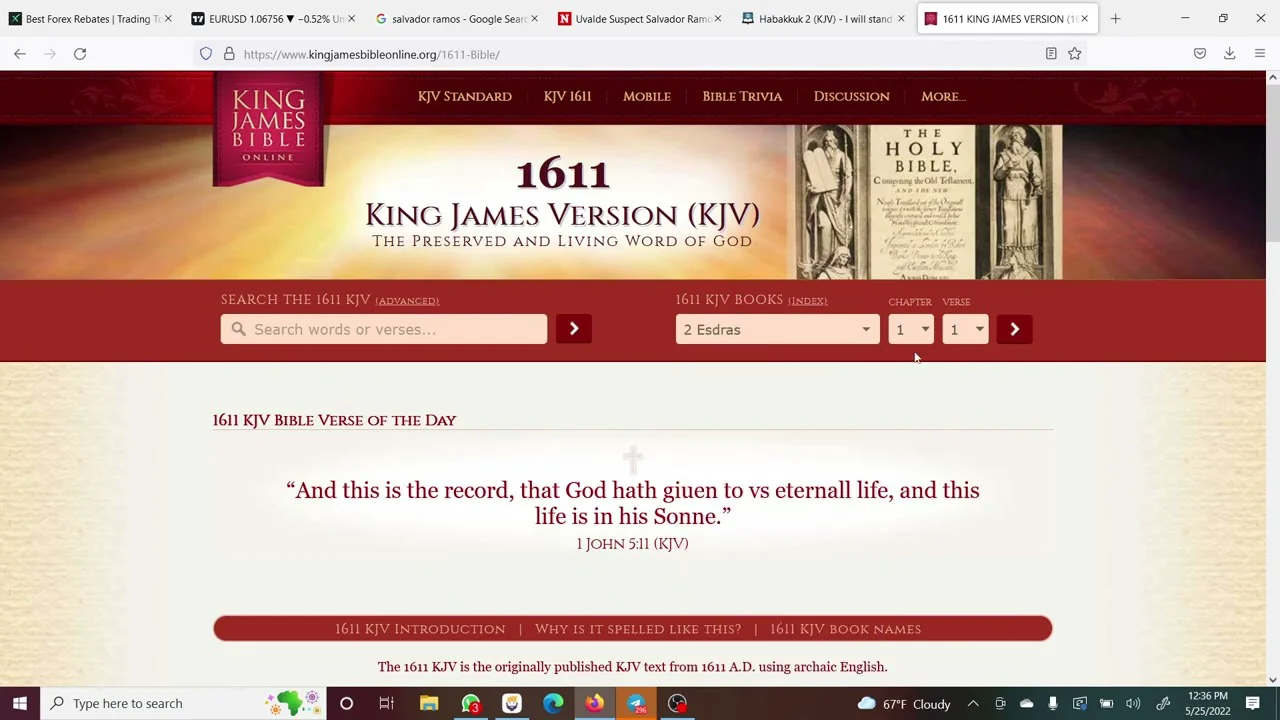Open WhatsApp from the taskbar

(x=471, y=703)
